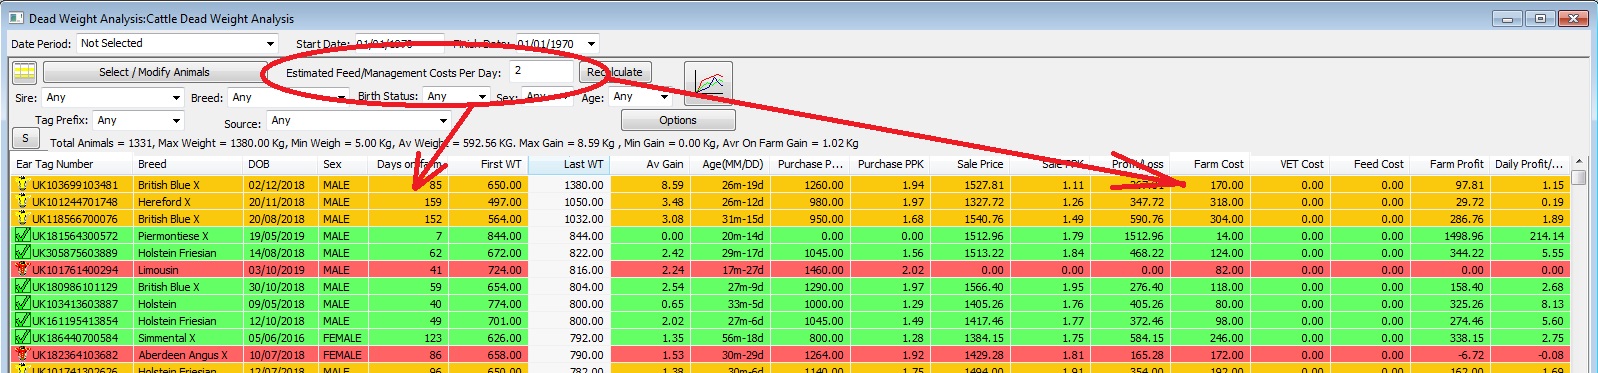Open the grid view icon beside Select / Modify Animals
The height and width of the screenshot is (373, 1598).
25,72
